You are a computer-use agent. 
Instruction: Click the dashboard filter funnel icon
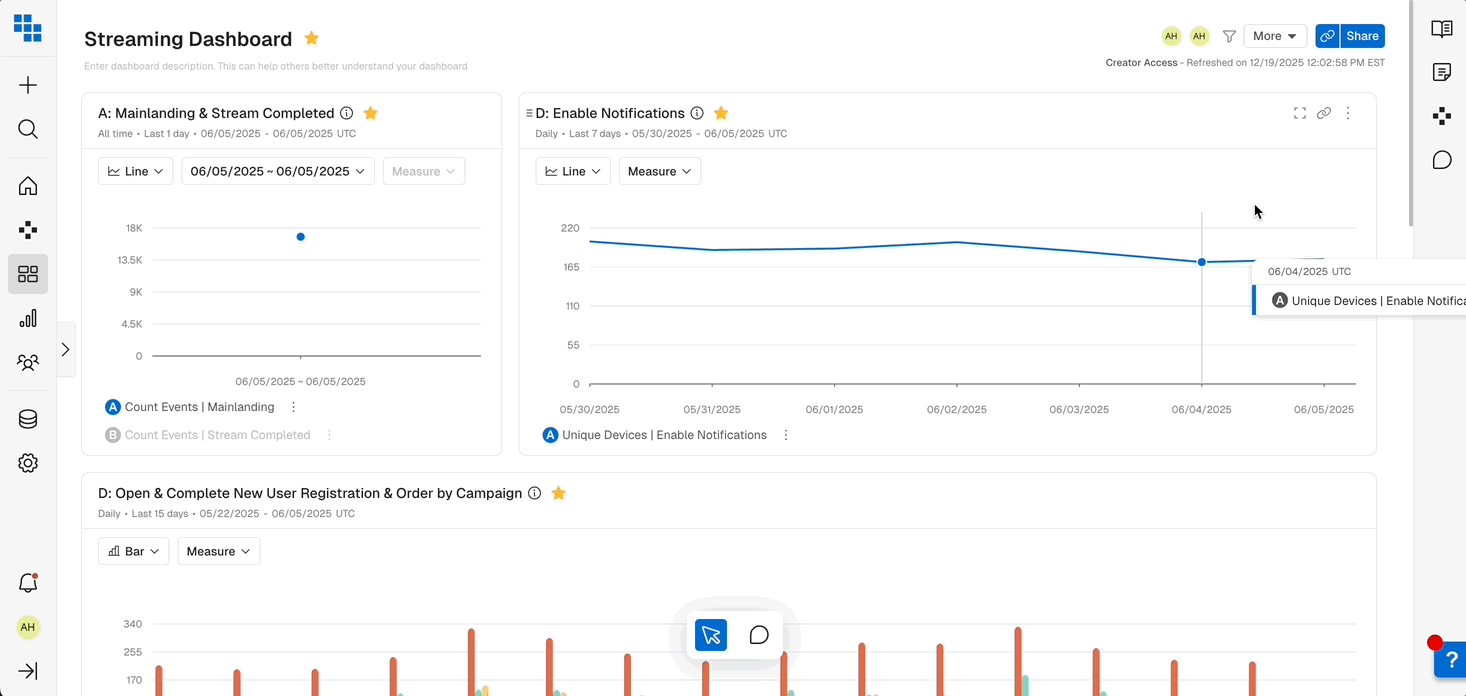coord(1229,36)
